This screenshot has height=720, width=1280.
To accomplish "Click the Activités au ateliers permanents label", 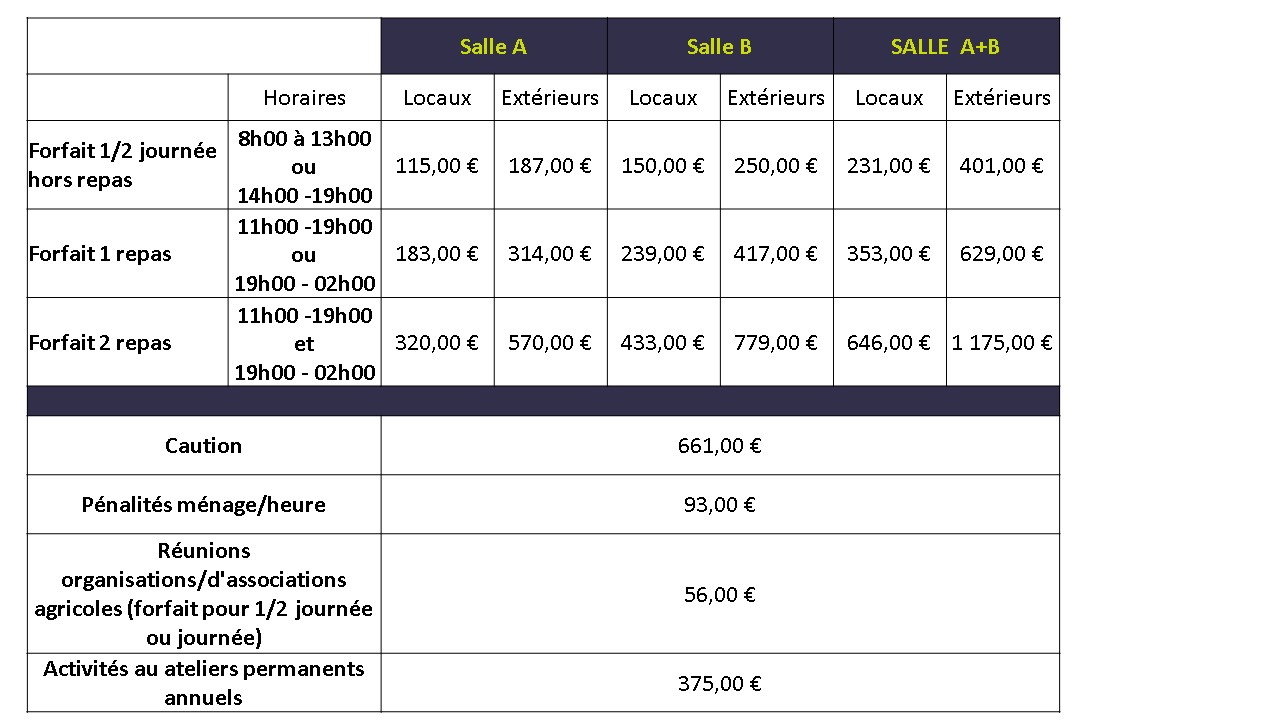I will 203,683.
